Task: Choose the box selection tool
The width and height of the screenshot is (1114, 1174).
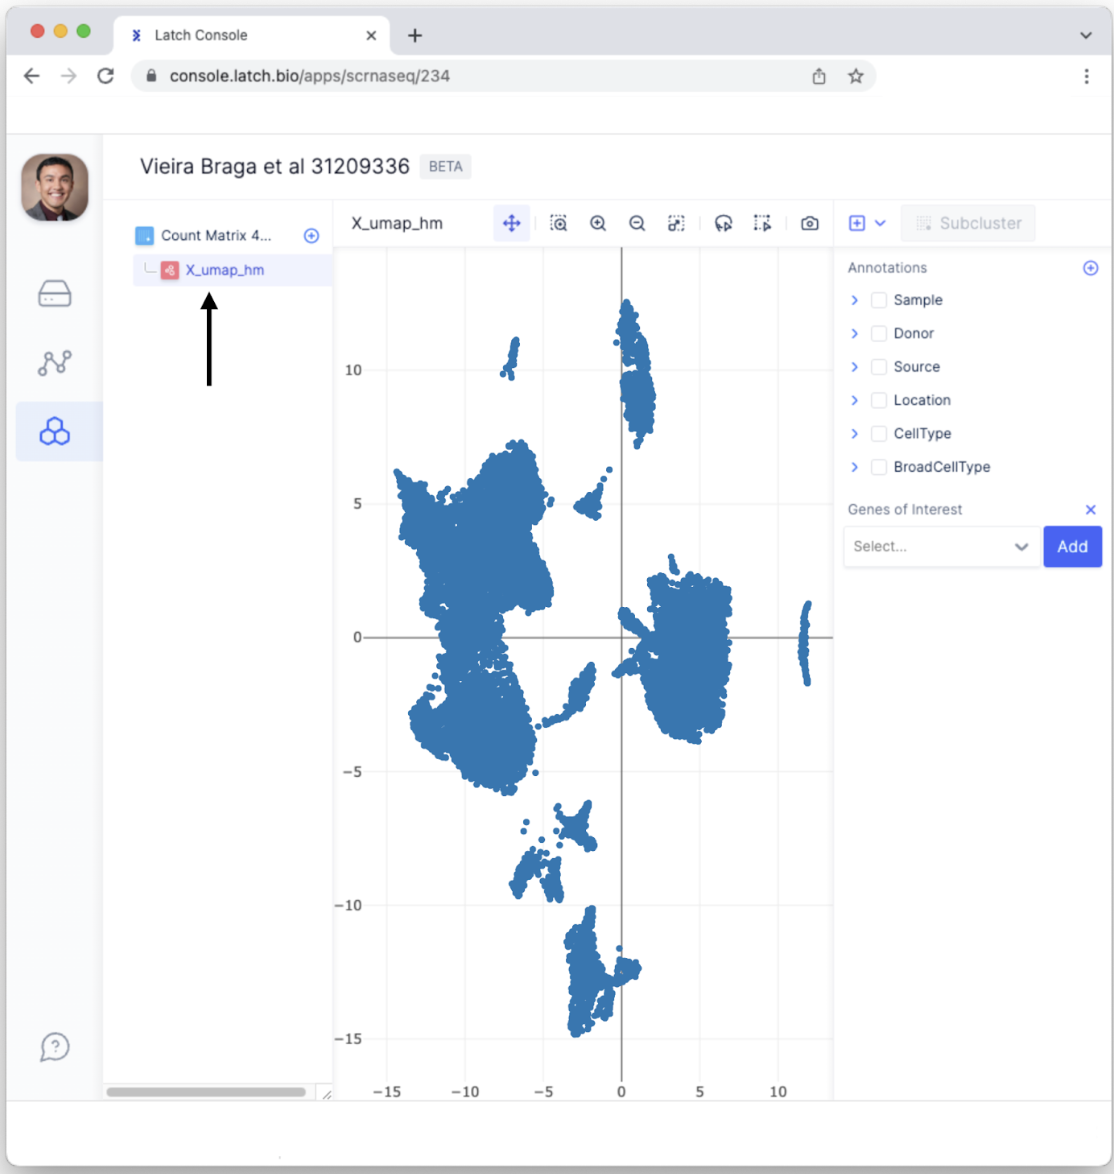Action: coord(762,223)
